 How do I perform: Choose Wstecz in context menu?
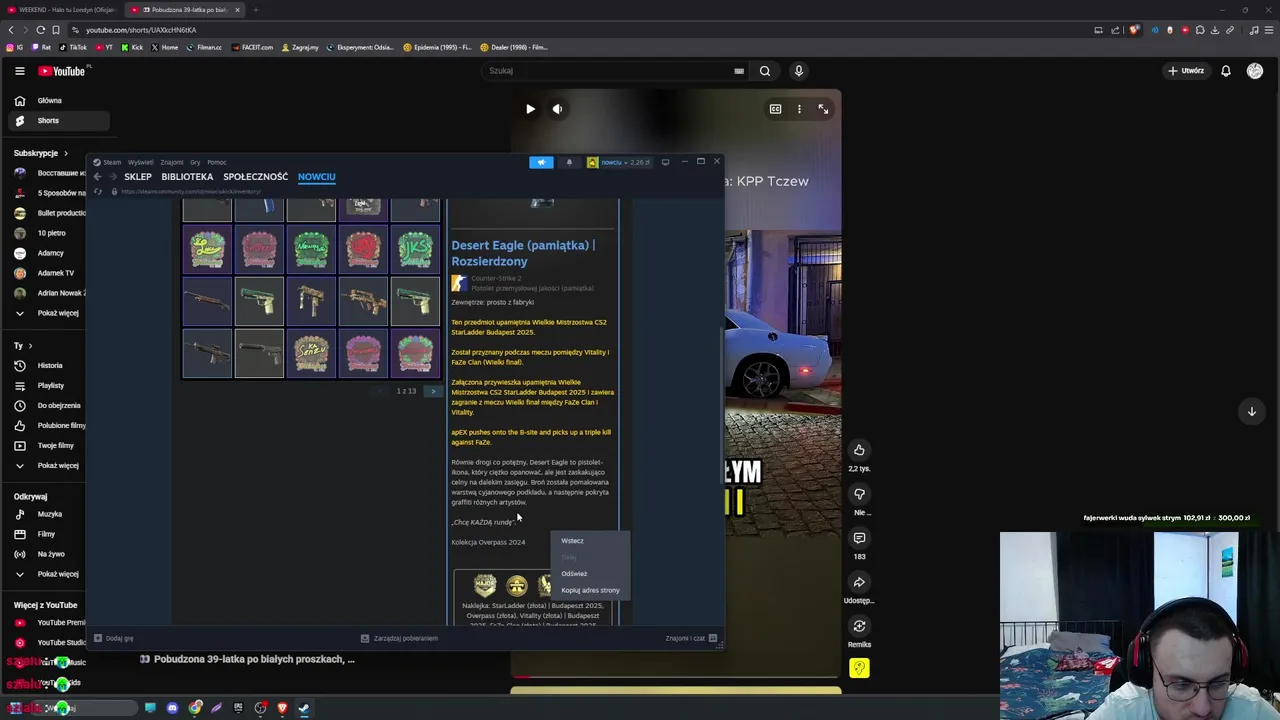tap(590, 541)
